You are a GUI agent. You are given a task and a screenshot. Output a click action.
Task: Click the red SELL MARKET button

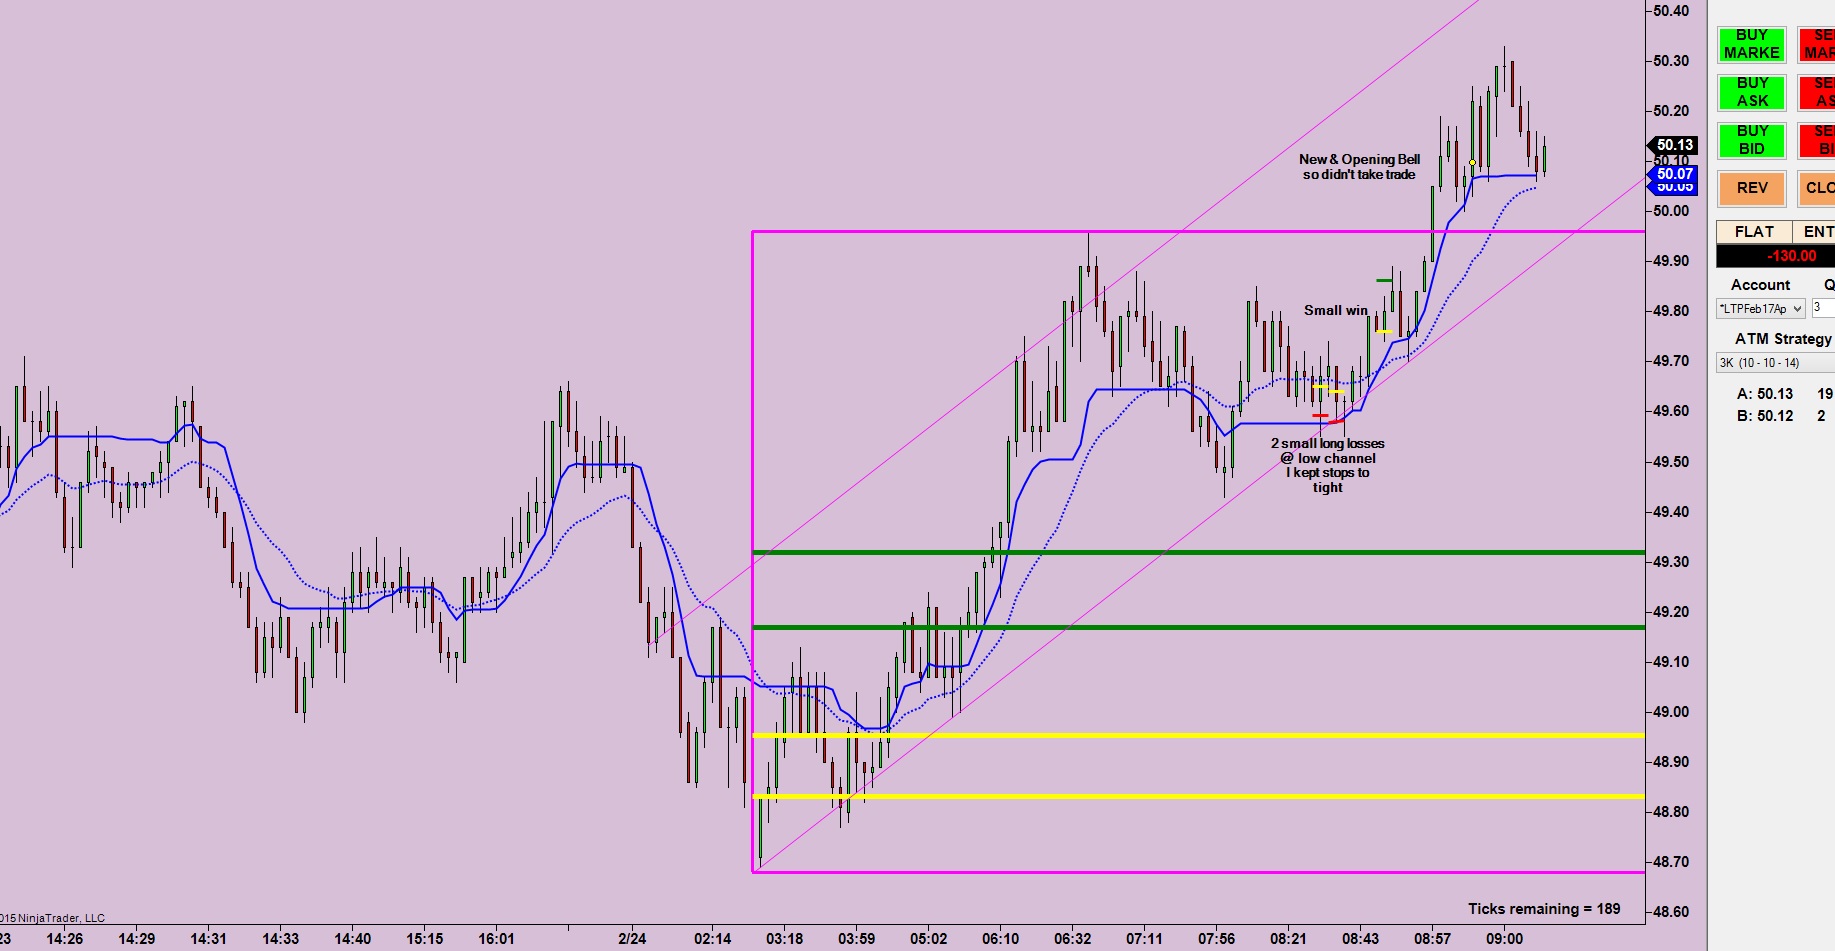pyautogui.click(x=1817, y=44)
